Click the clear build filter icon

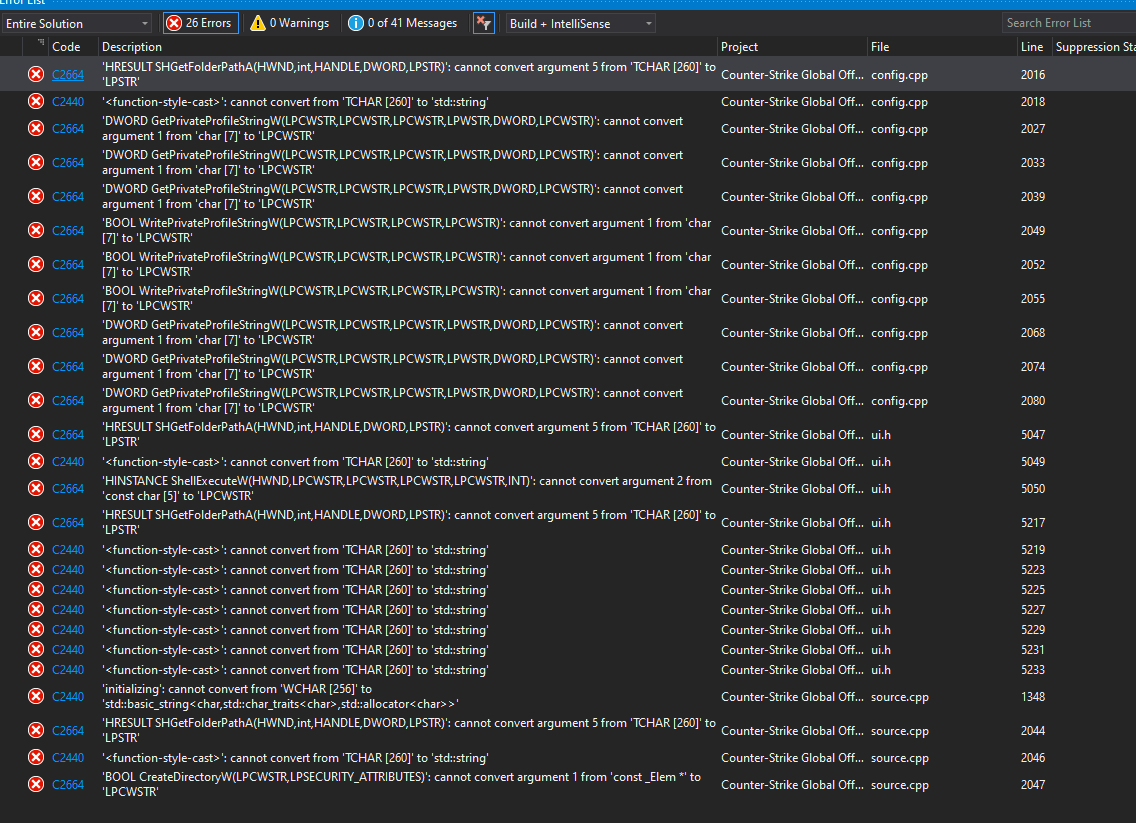483,22
